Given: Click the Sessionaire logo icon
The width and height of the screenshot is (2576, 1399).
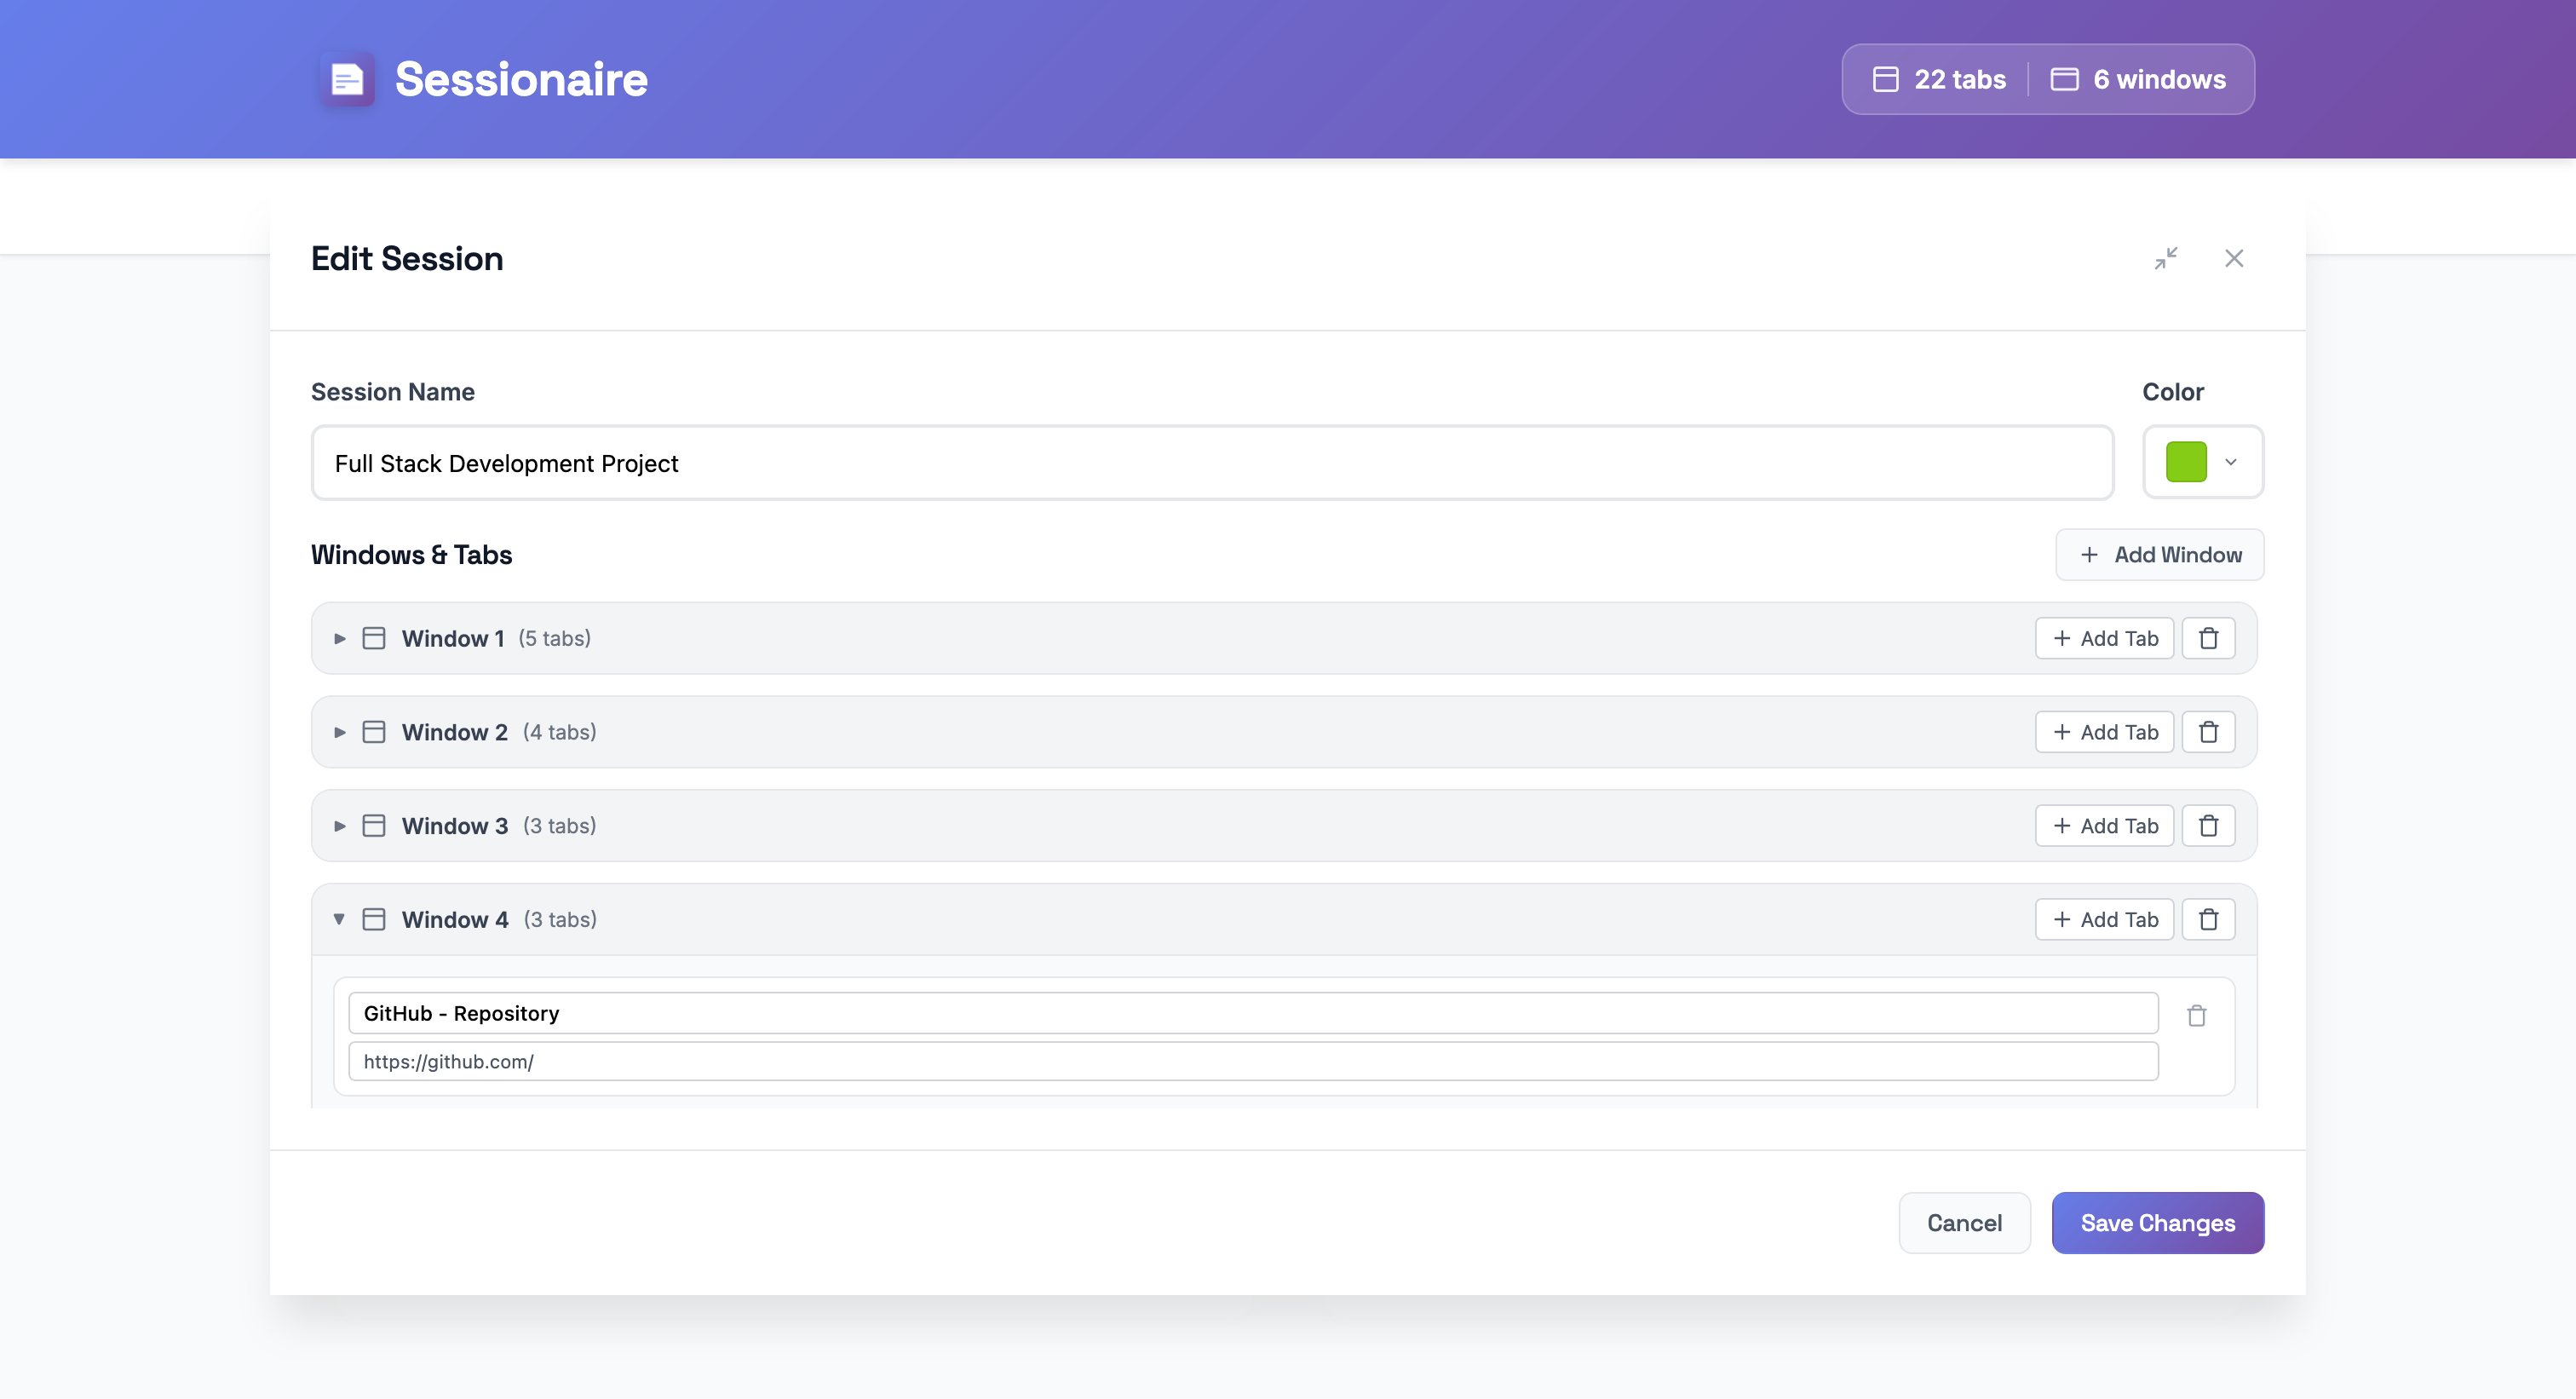Looking at the screenshot, I should pos(347,79).
